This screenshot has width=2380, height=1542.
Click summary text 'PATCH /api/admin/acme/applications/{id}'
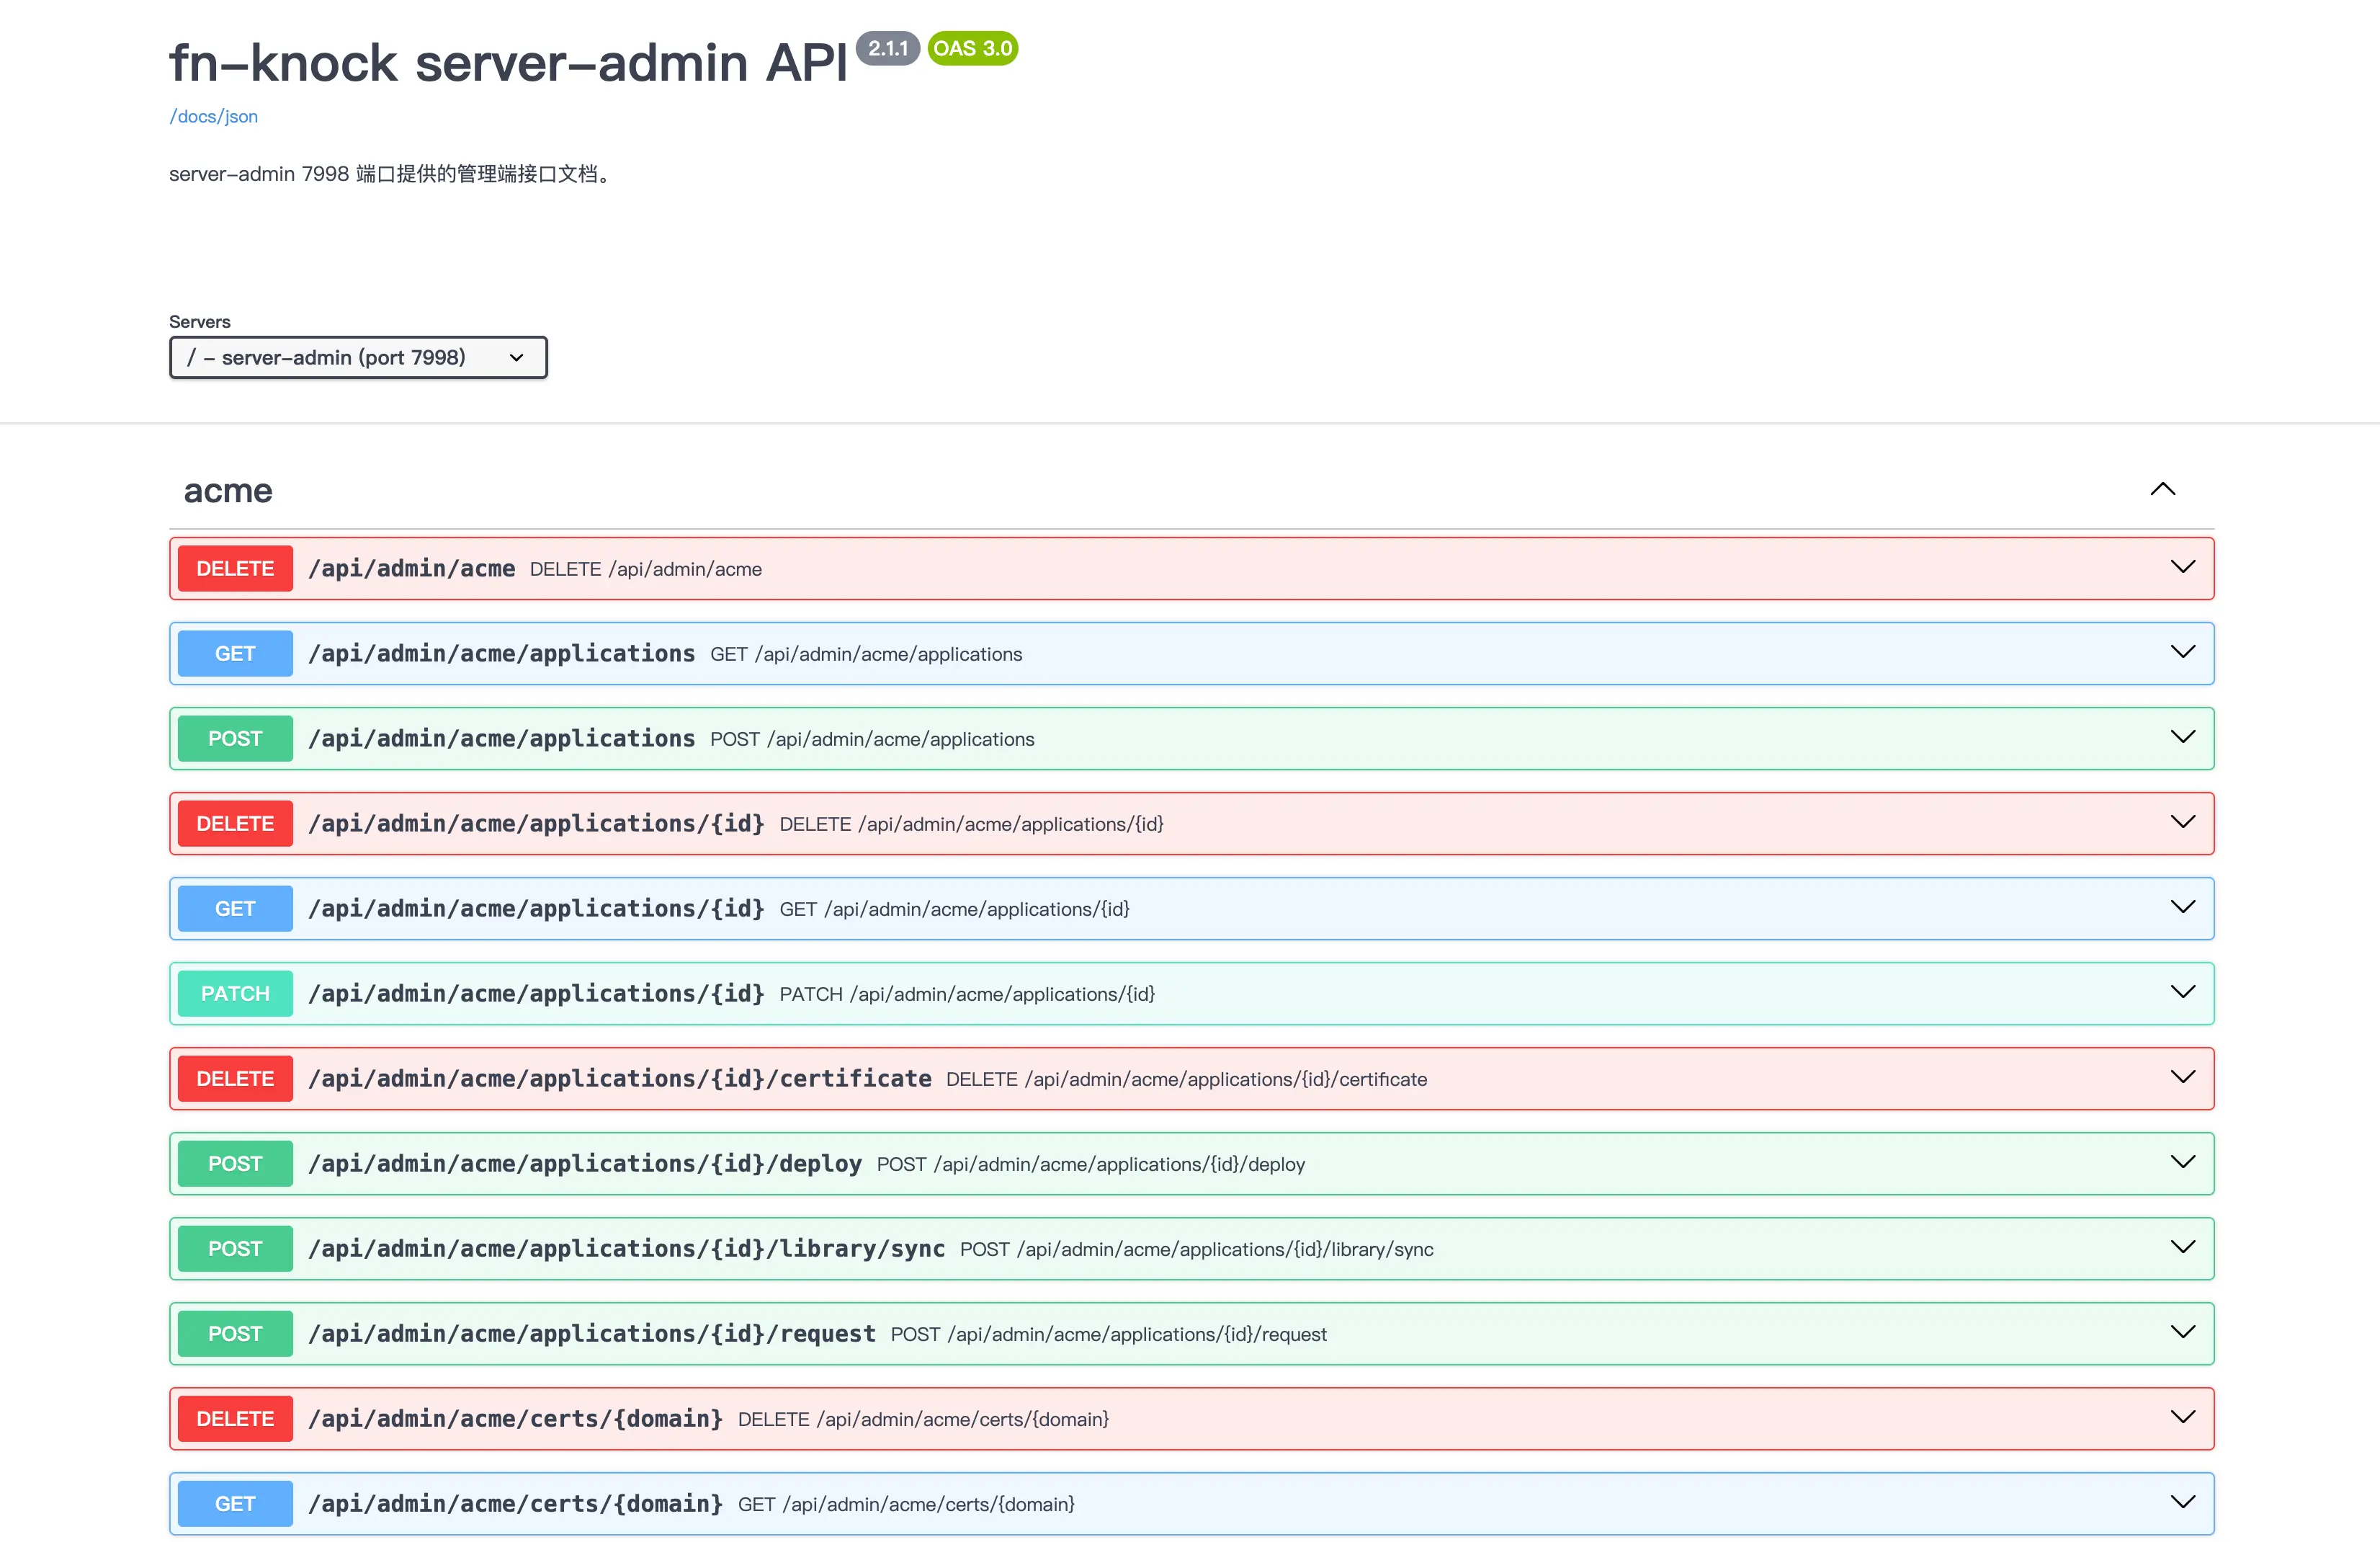pyautogui.click(x=967, y=994)
